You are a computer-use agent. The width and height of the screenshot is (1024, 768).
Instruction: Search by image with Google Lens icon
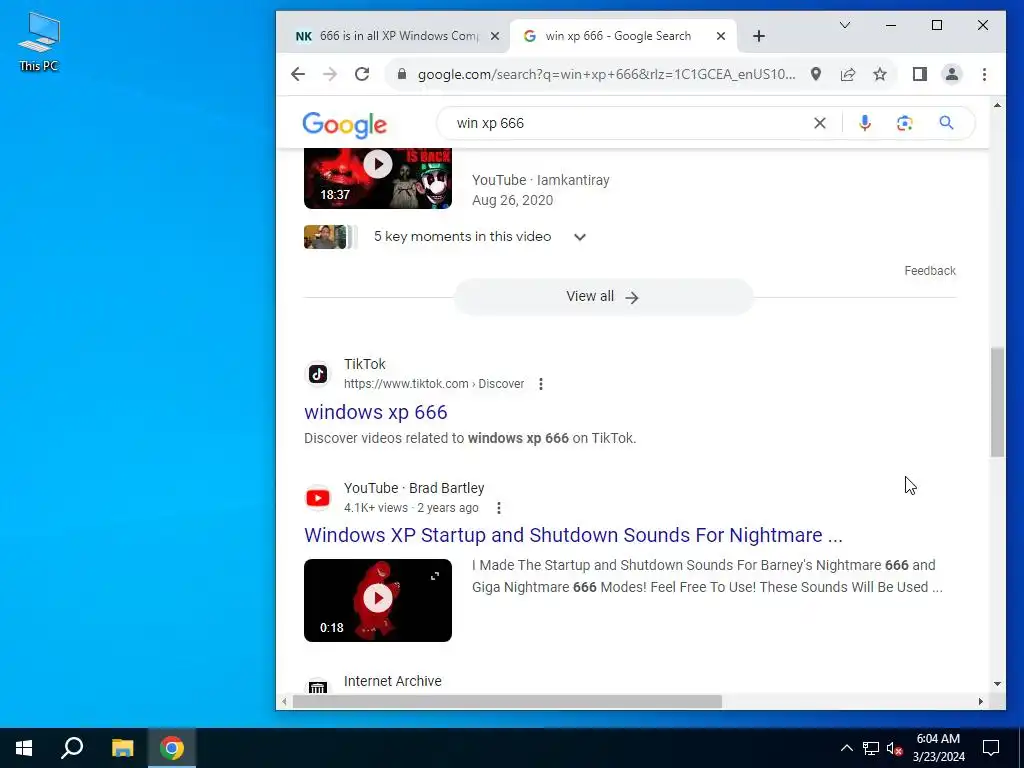point(904,123)
